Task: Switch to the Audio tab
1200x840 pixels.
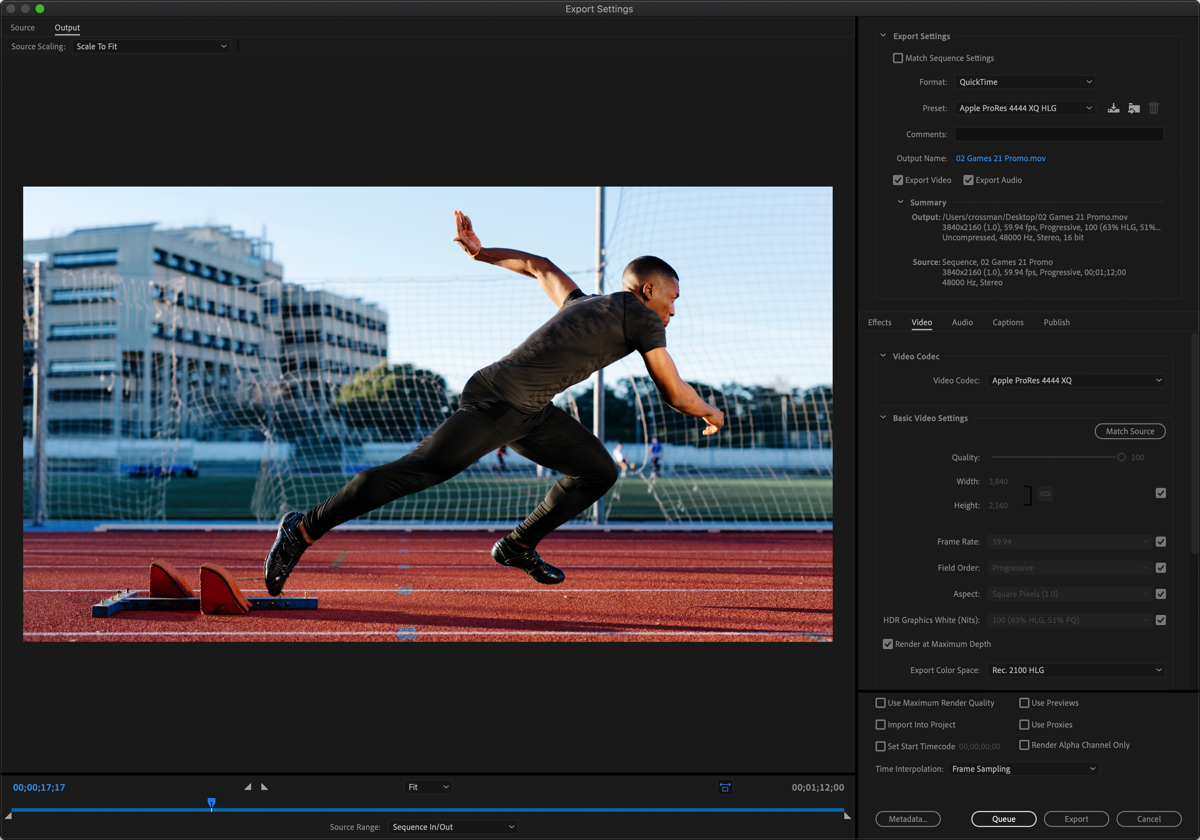Action: 962,322
